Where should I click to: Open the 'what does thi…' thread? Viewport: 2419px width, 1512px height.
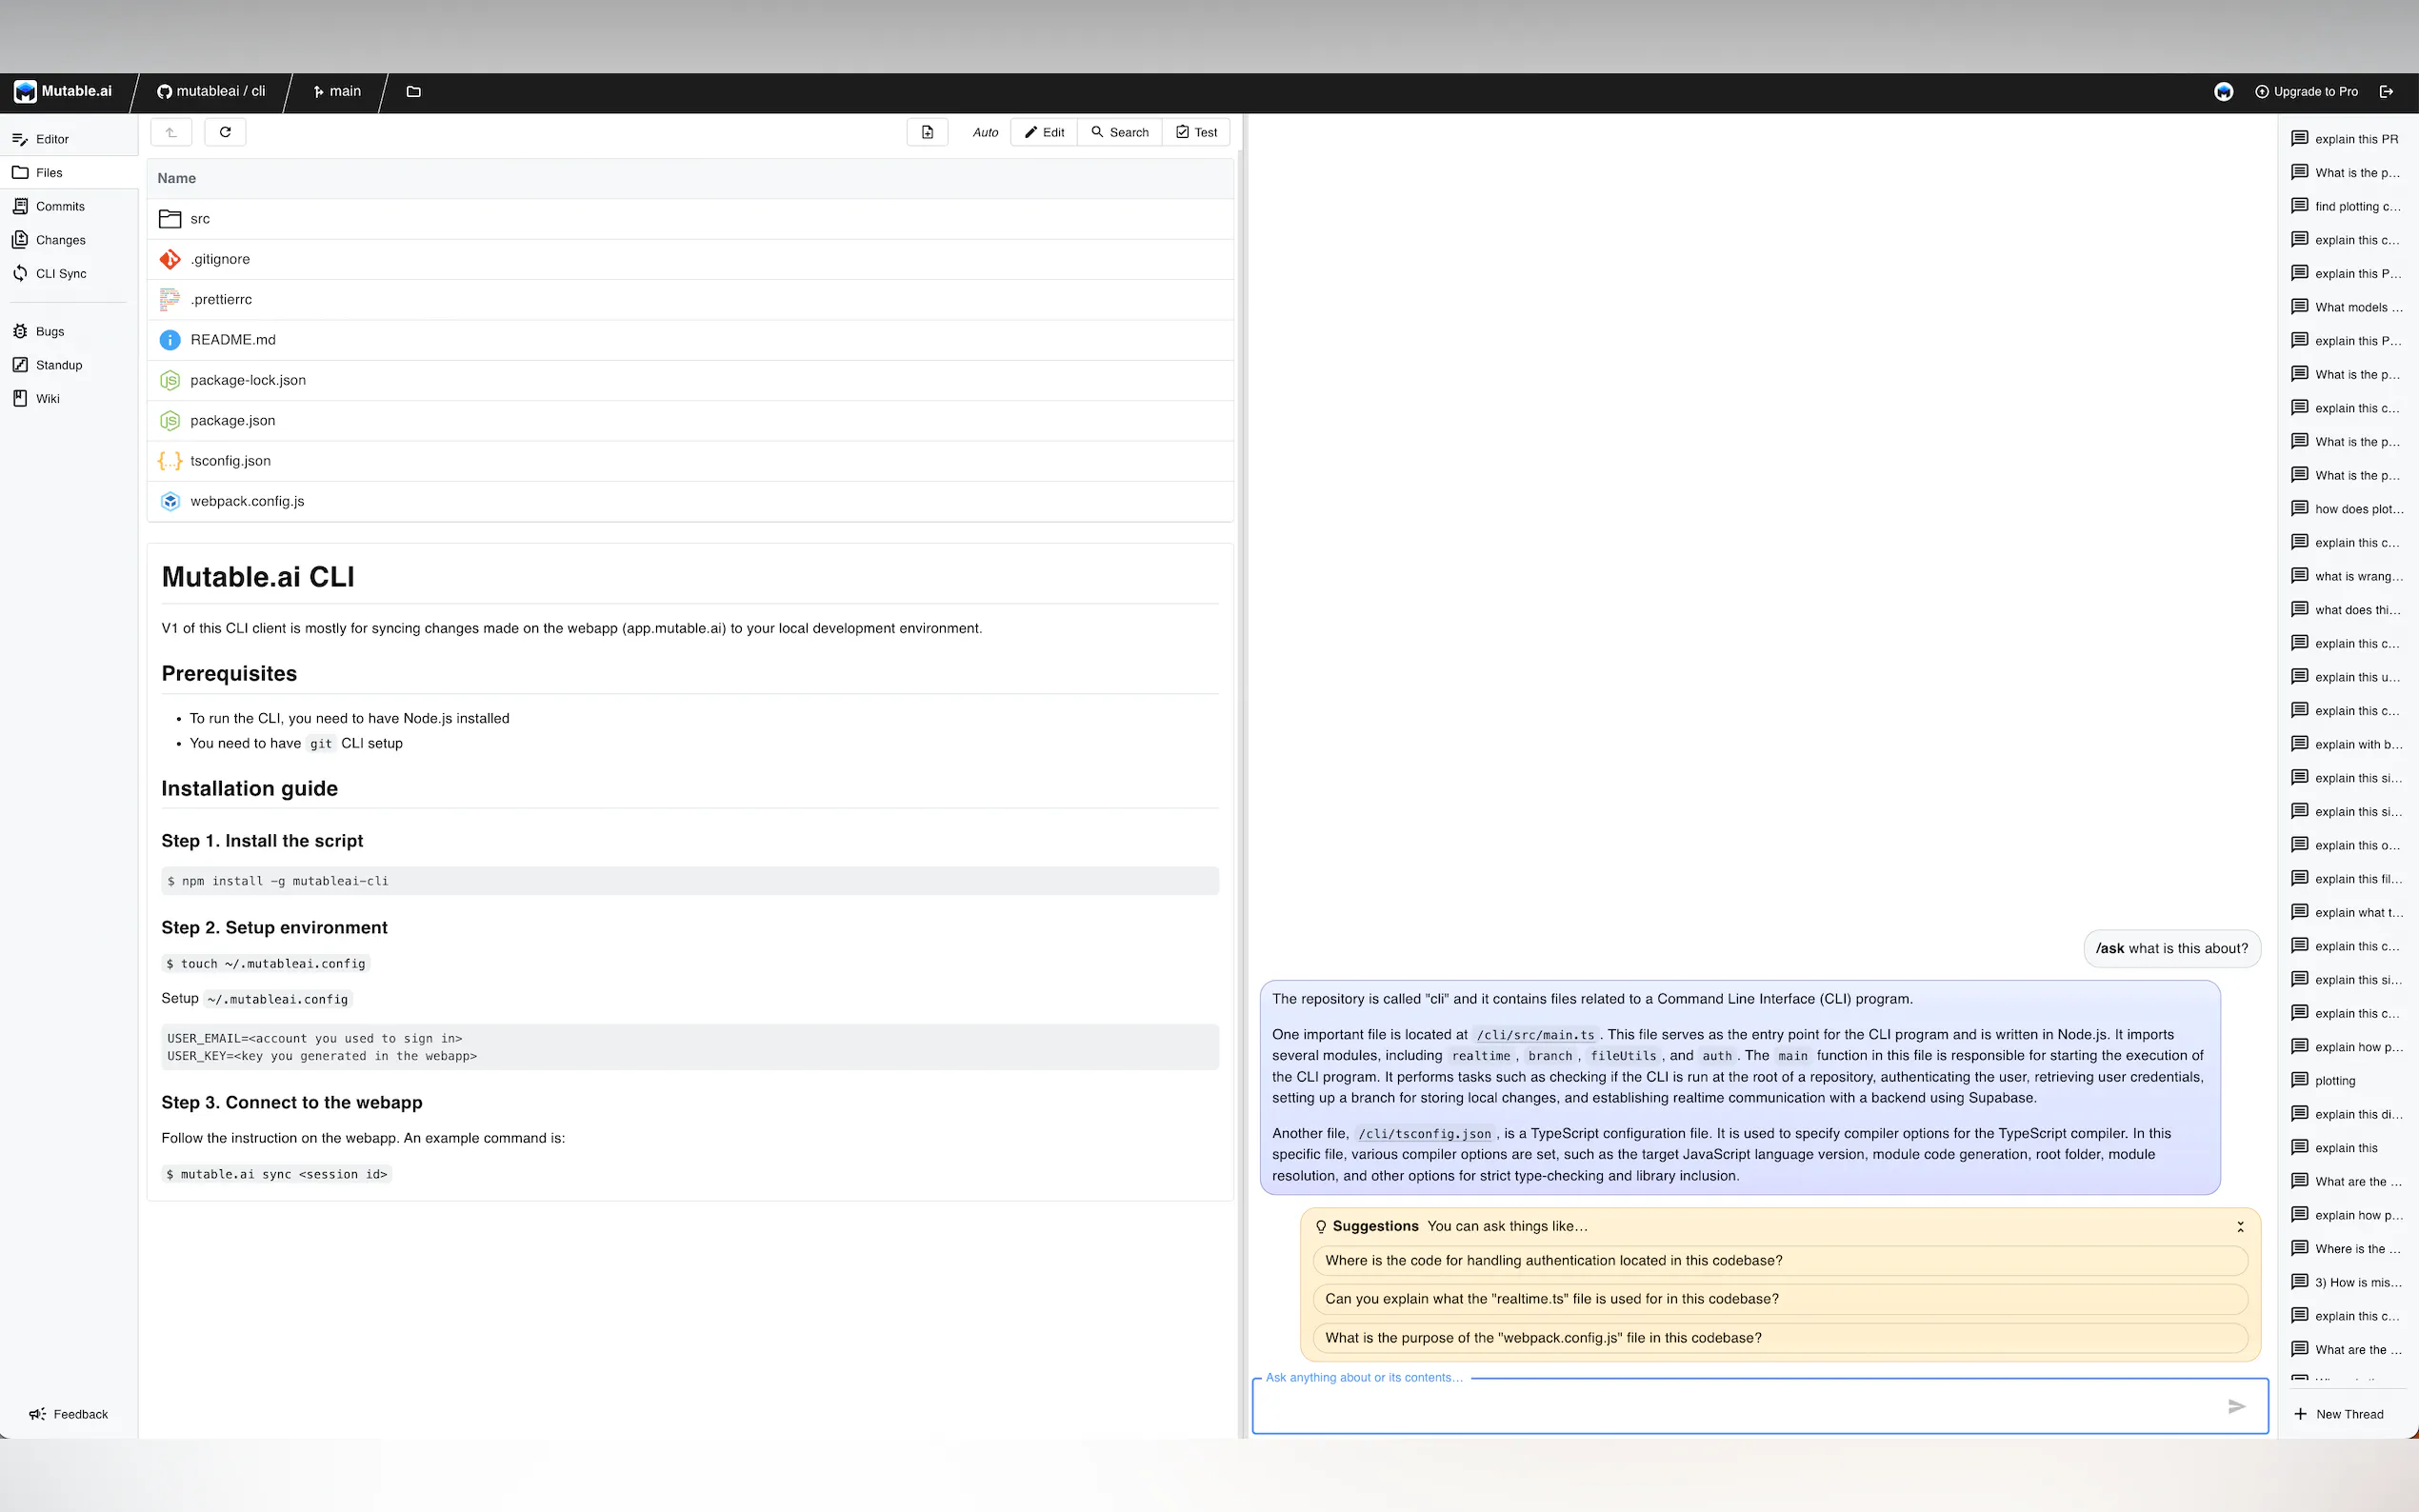coord(2346,610)
